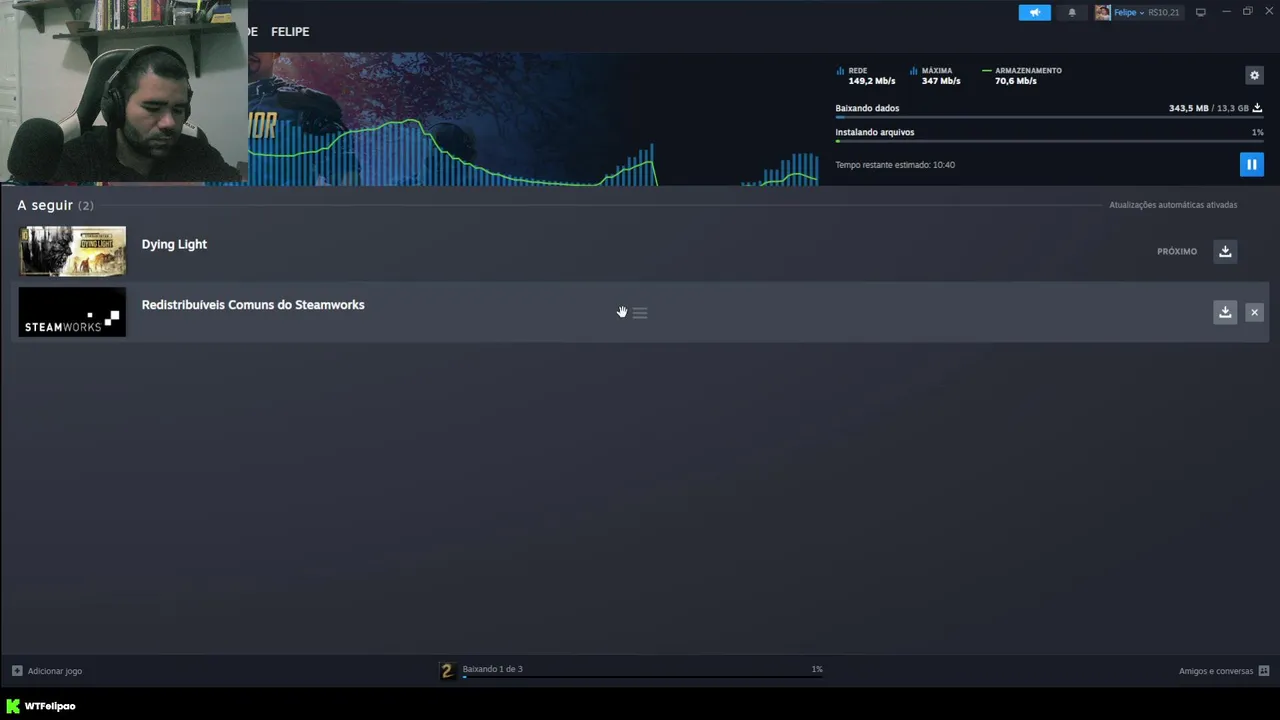The height and width of the screenshot is (720, 1280).
Task: Click the WTFelipao channel name
Action: [50, 706]
